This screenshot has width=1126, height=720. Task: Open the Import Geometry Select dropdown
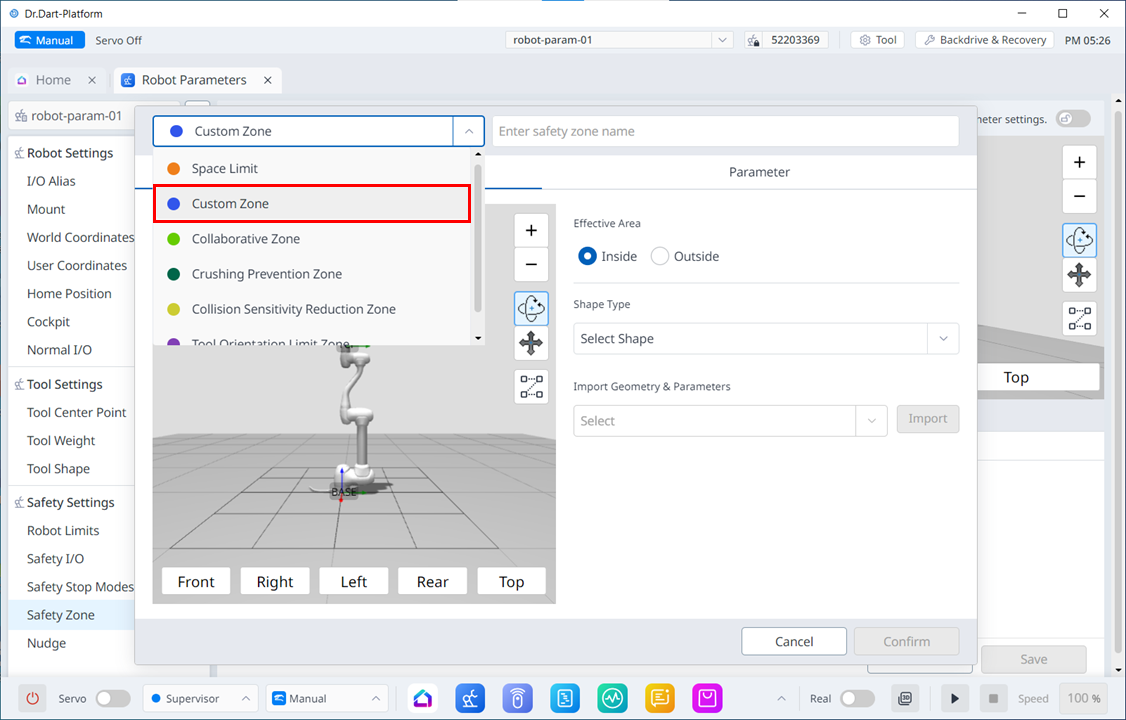click(729, 421)
